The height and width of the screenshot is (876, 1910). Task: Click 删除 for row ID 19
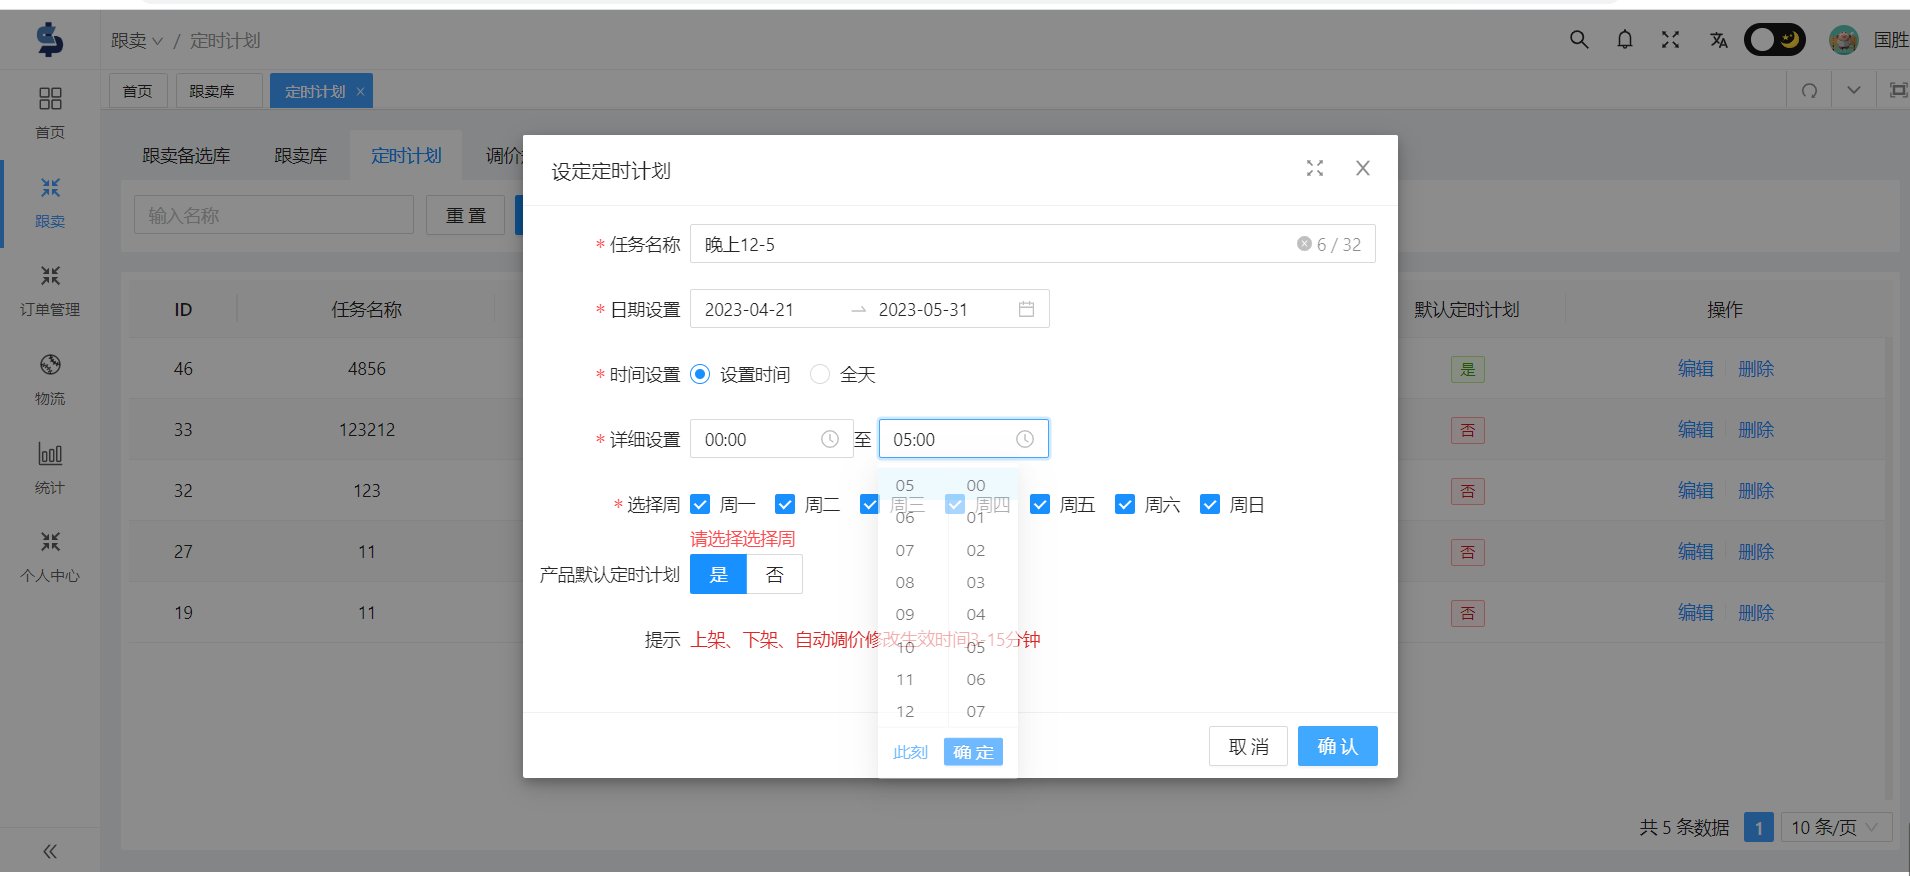[1756, 612]
